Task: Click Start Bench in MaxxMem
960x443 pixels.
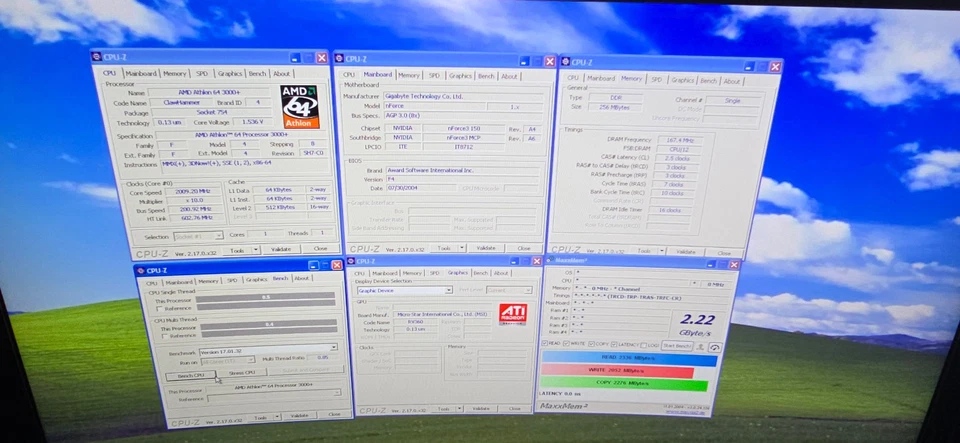Action: click(x=677, y=346)
